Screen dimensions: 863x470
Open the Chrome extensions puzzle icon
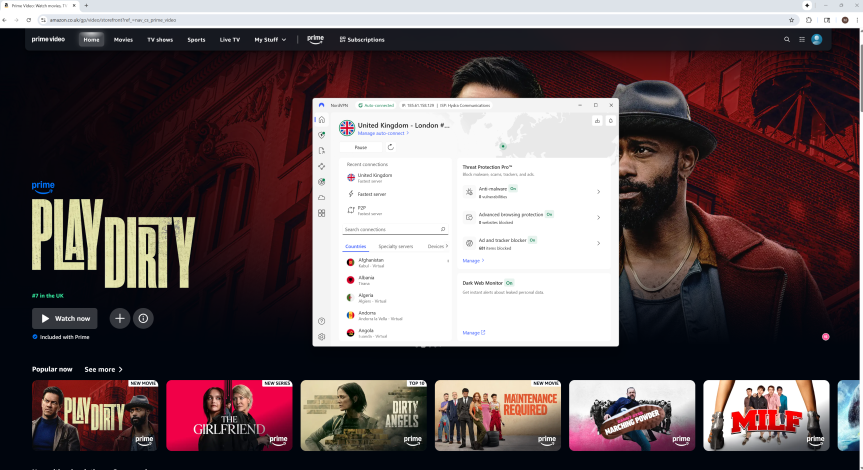click(809, 20)
